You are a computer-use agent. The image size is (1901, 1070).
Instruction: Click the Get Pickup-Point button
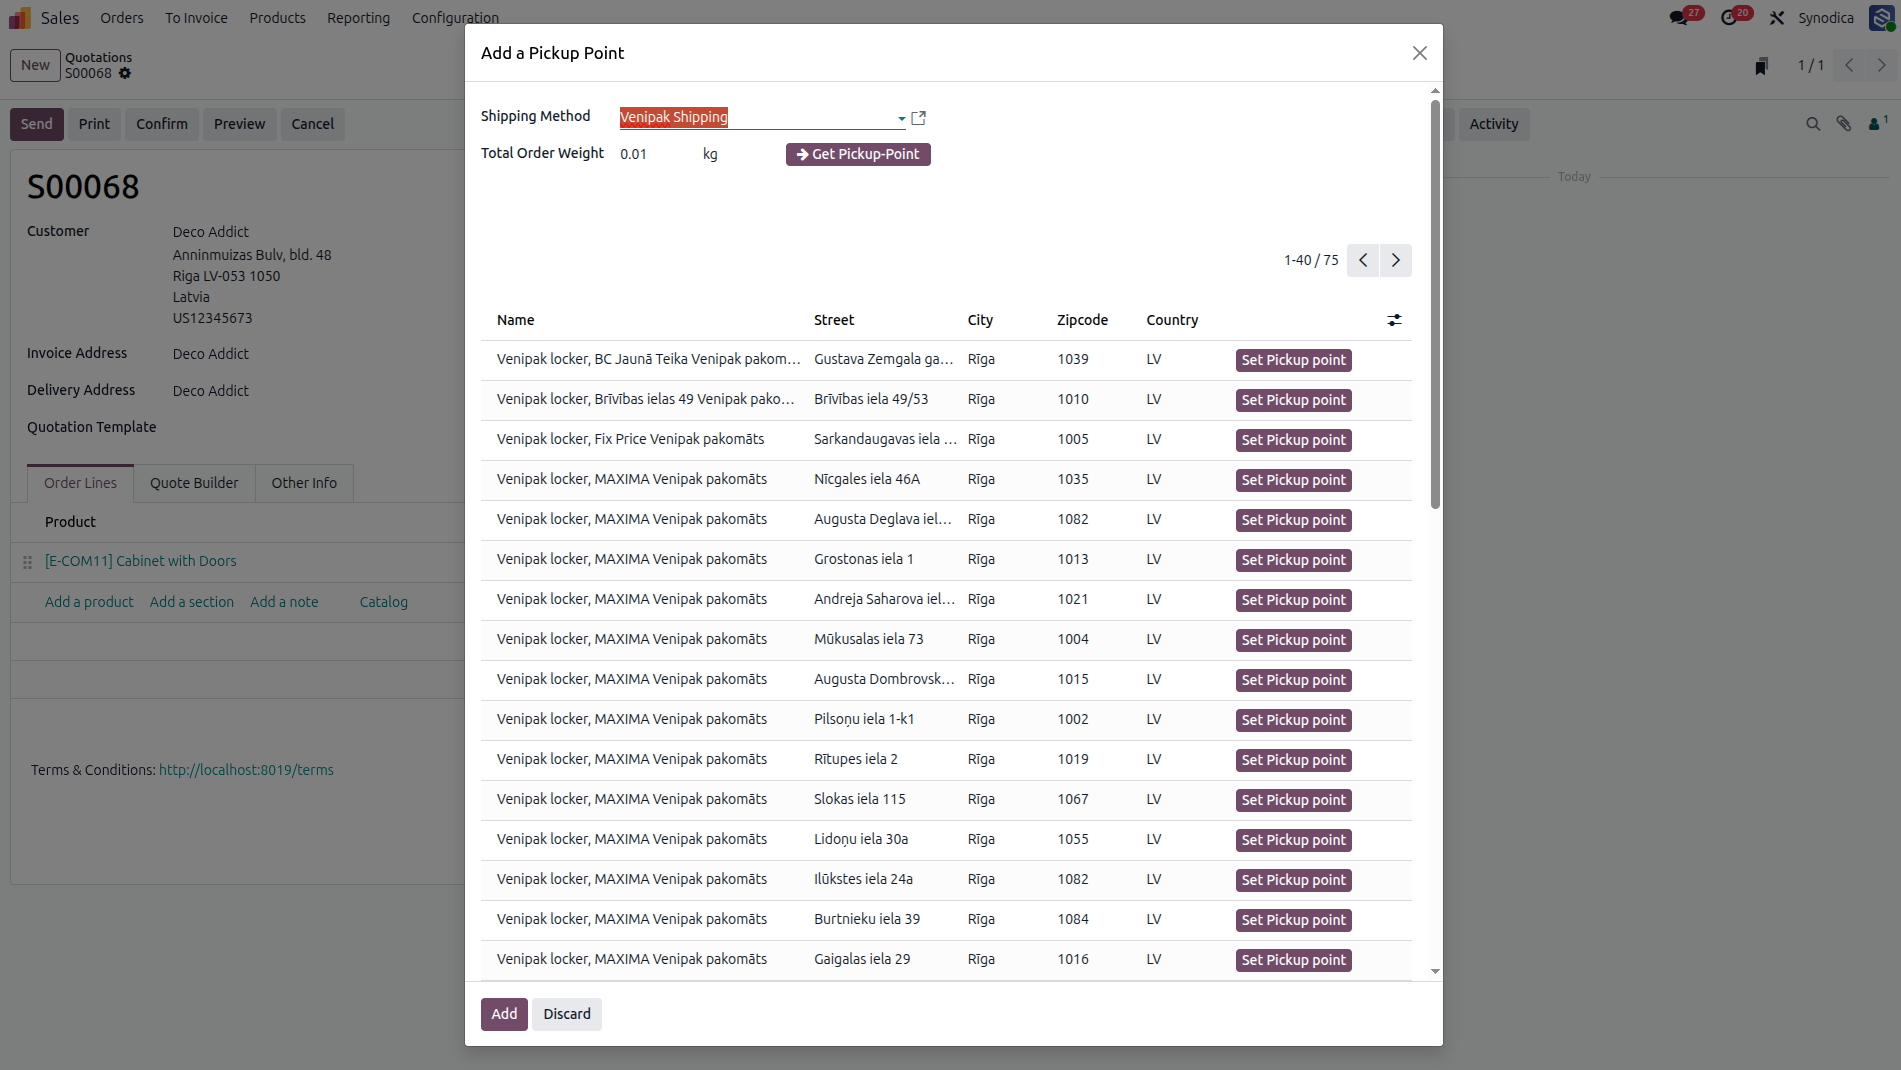tap(858, 154)
